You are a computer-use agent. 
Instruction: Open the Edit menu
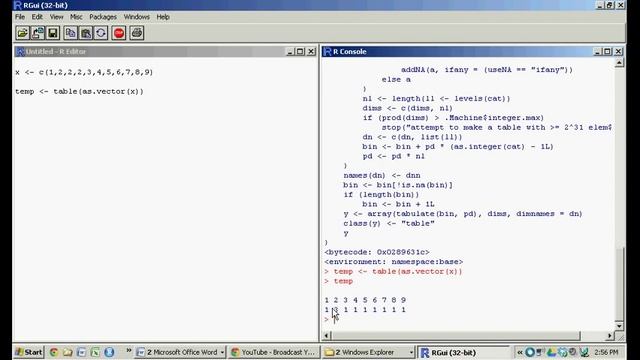[37, 17]
